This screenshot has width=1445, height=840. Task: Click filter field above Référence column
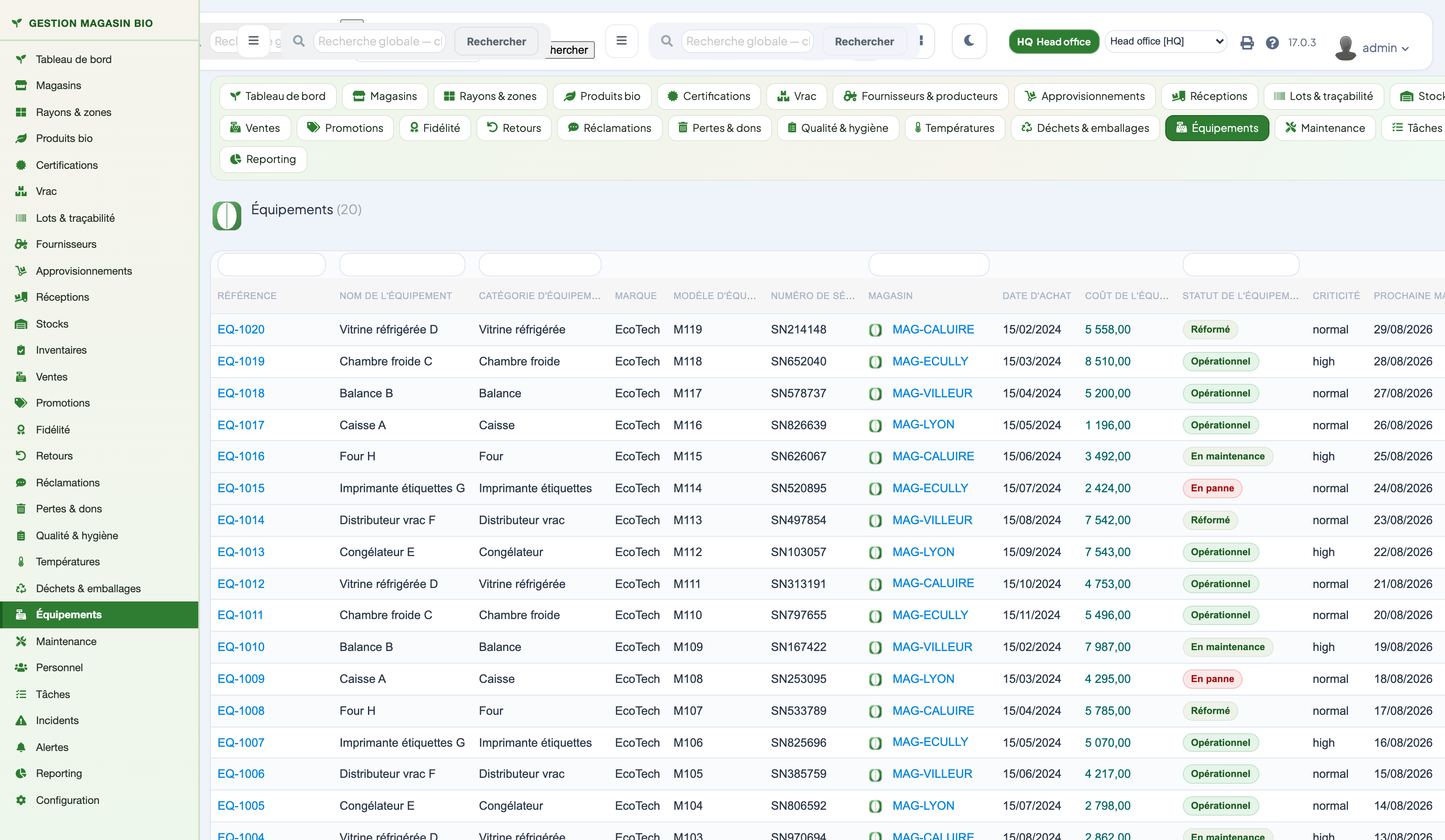point(271,265)
